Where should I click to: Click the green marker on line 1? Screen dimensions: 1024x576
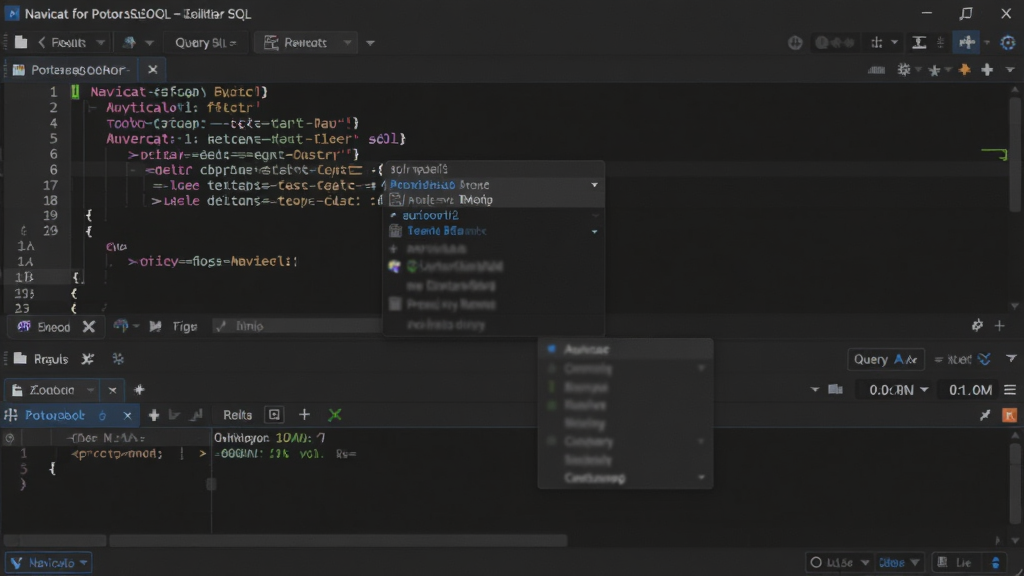75,92
